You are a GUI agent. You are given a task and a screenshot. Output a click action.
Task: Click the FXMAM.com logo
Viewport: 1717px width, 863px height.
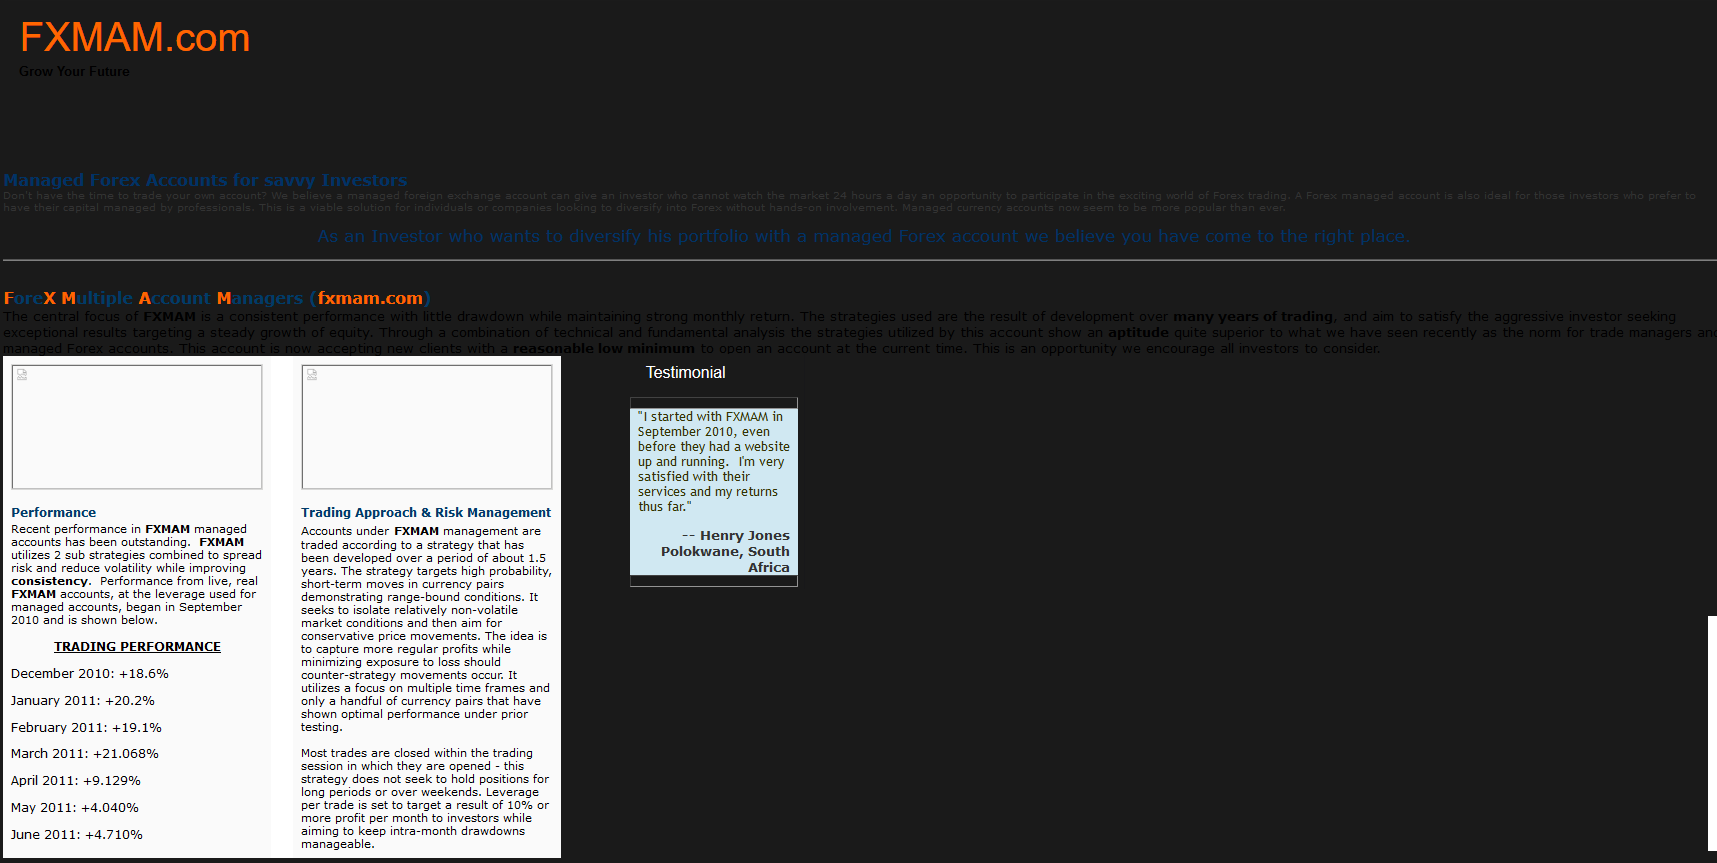click(x=135, y=38)
